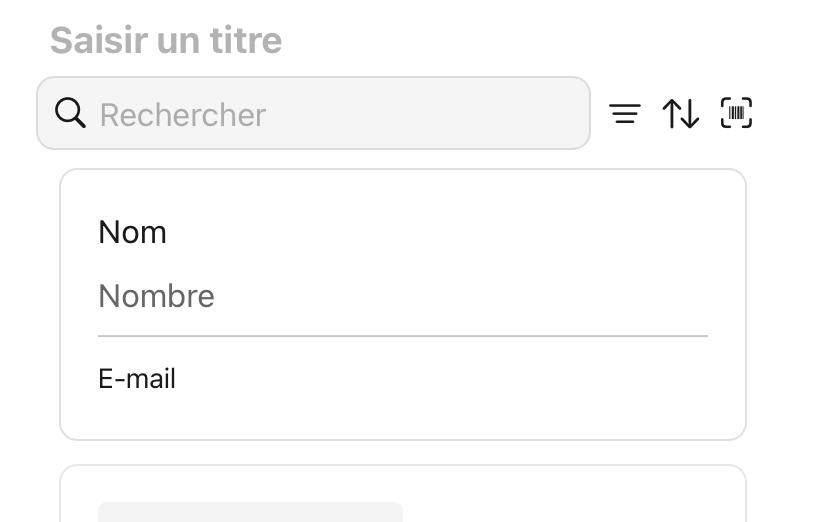Click the "Saisir un titre" title field
This screenshot has width=816, height=522.
(x=166, y=41)
